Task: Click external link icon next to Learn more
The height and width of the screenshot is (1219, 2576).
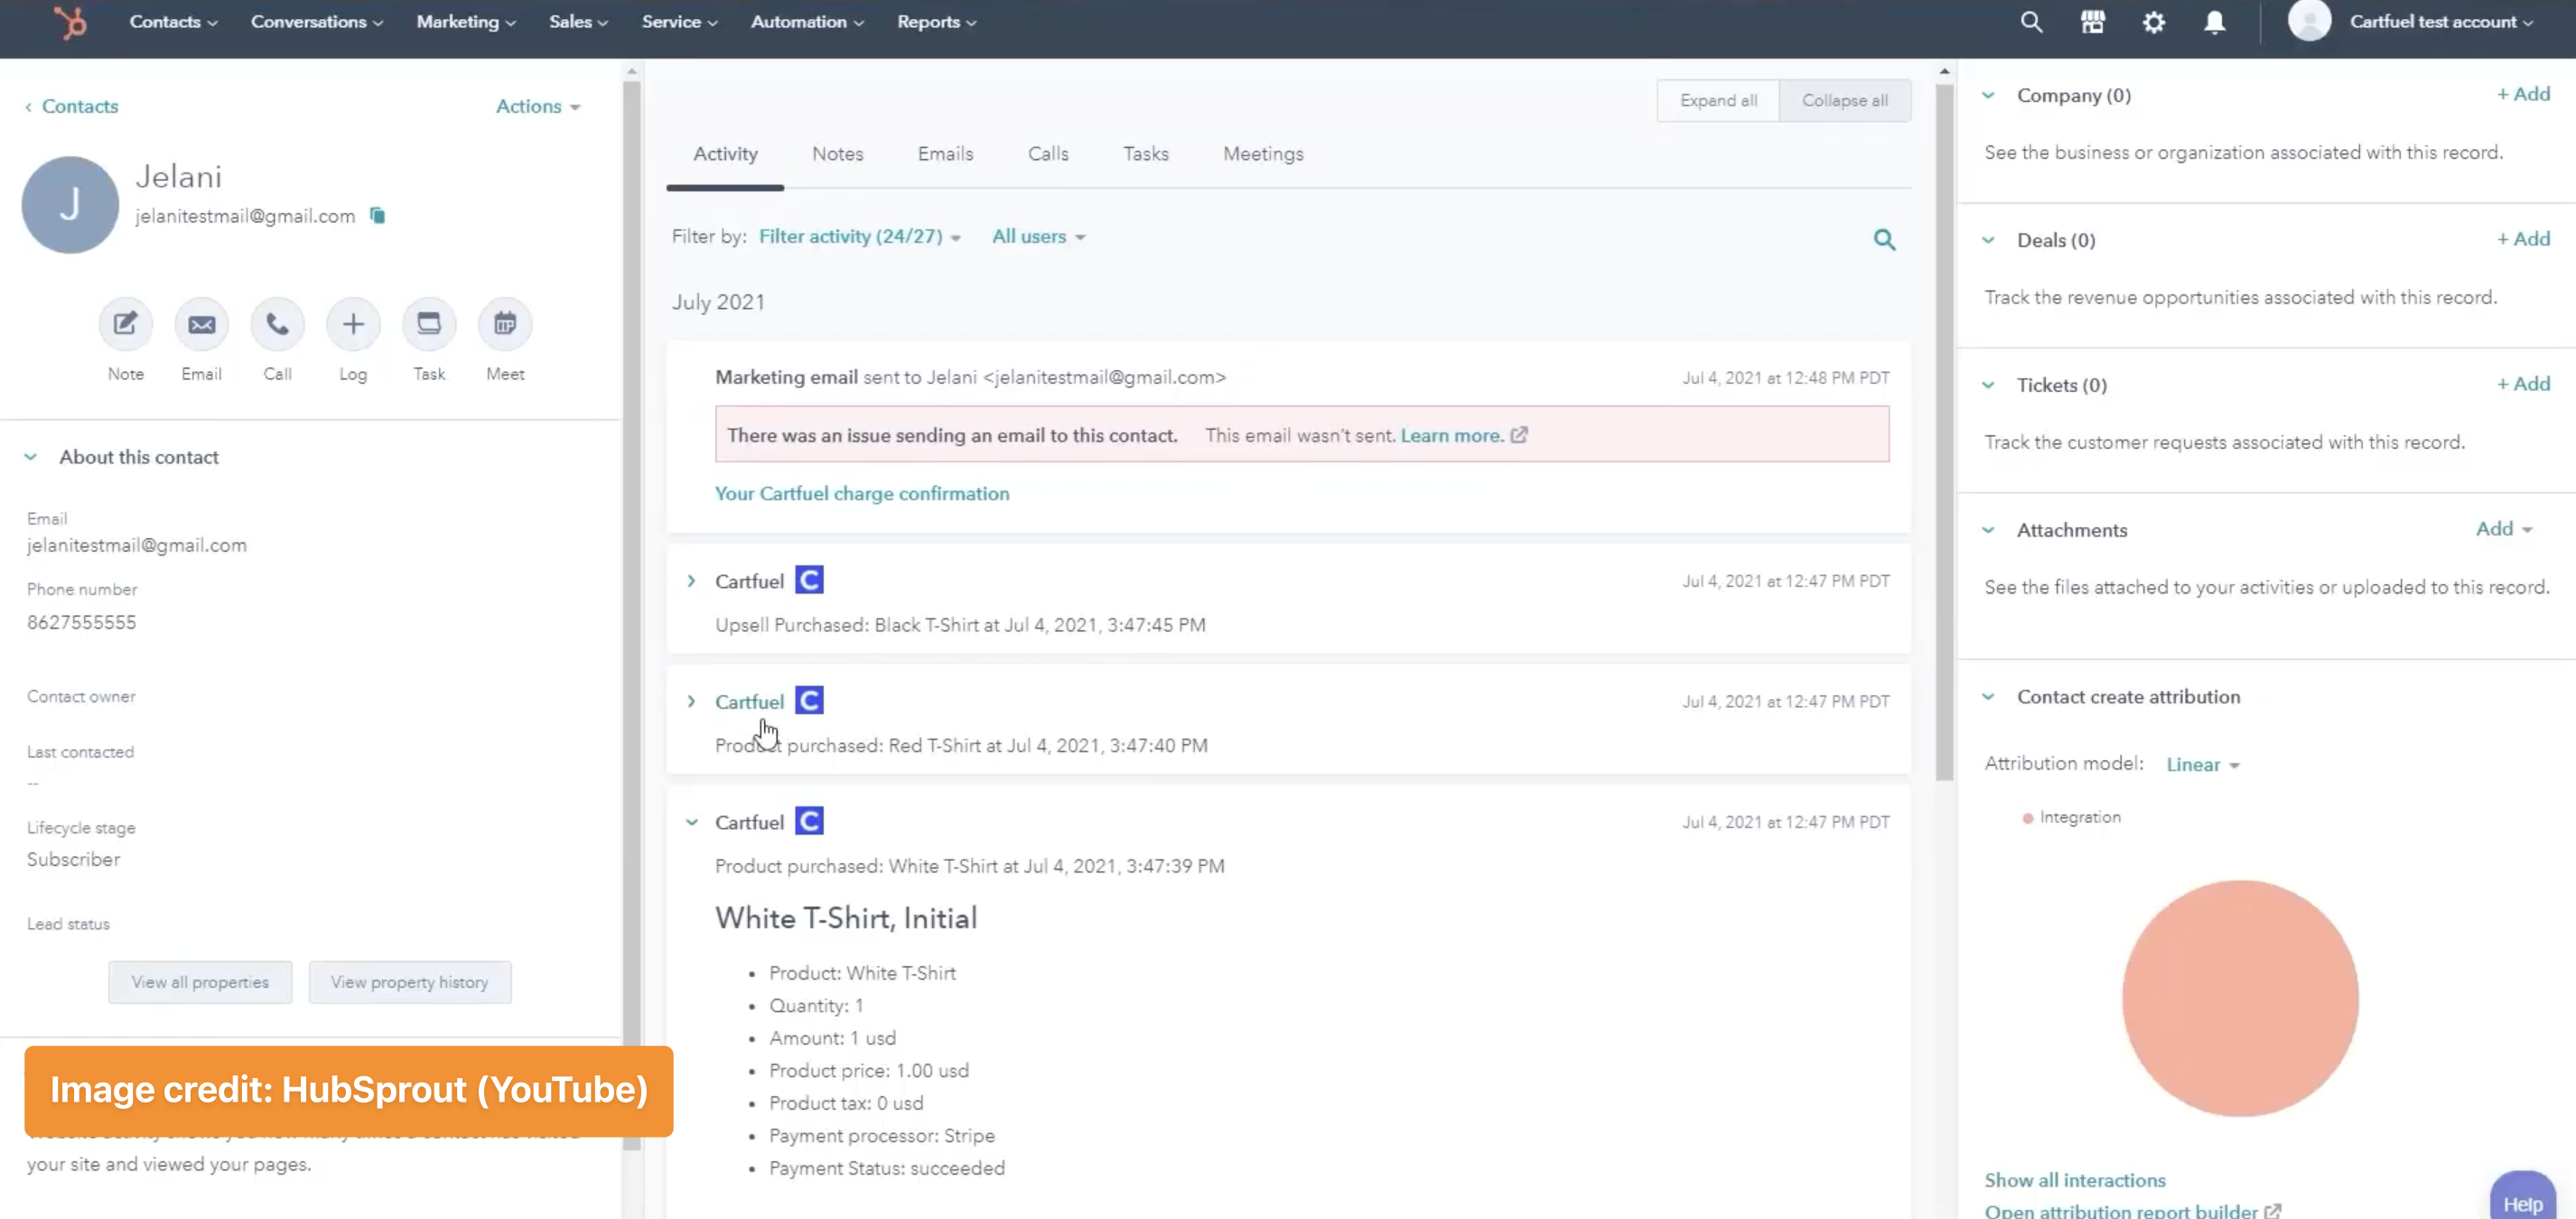Action: coord(1519,435)
